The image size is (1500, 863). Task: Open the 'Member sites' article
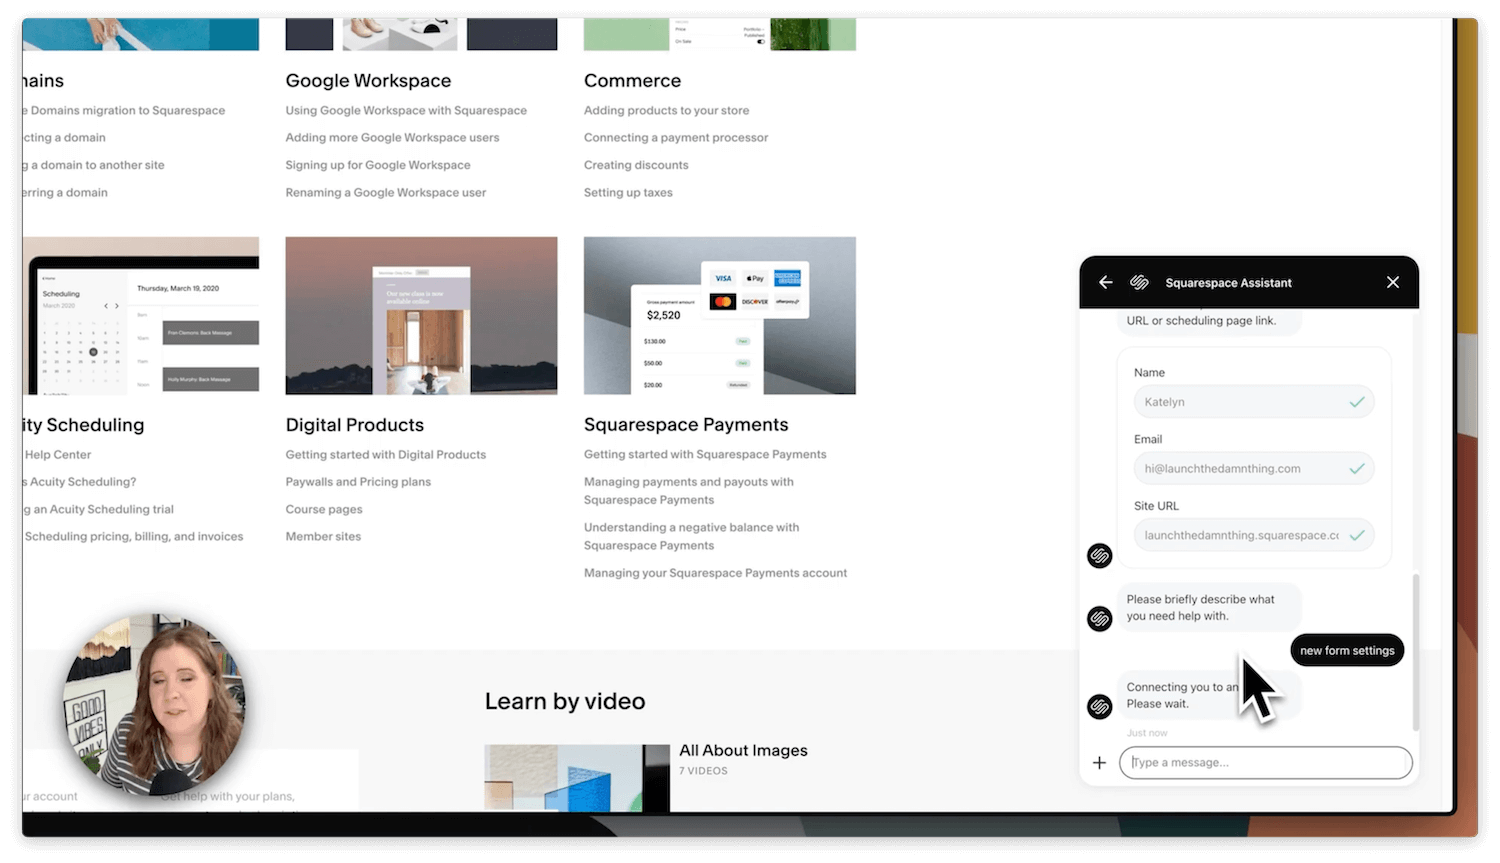click(x=323, y=537)
